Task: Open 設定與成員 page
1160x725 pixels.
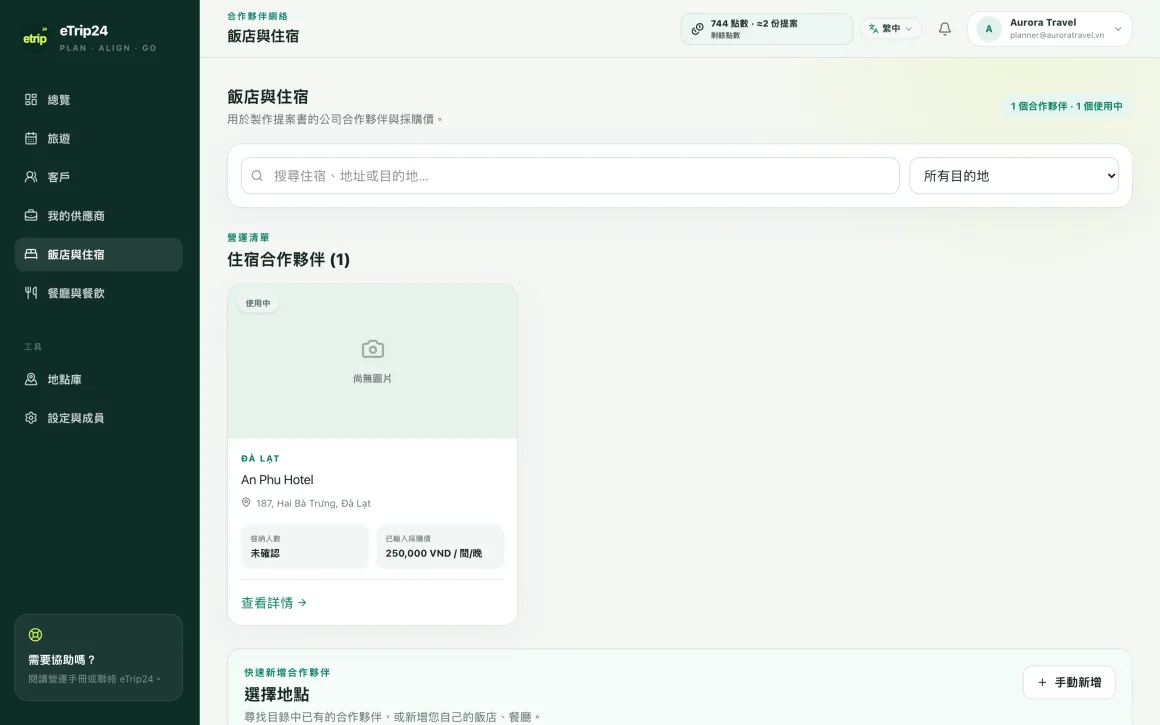Action: point(98,417)
